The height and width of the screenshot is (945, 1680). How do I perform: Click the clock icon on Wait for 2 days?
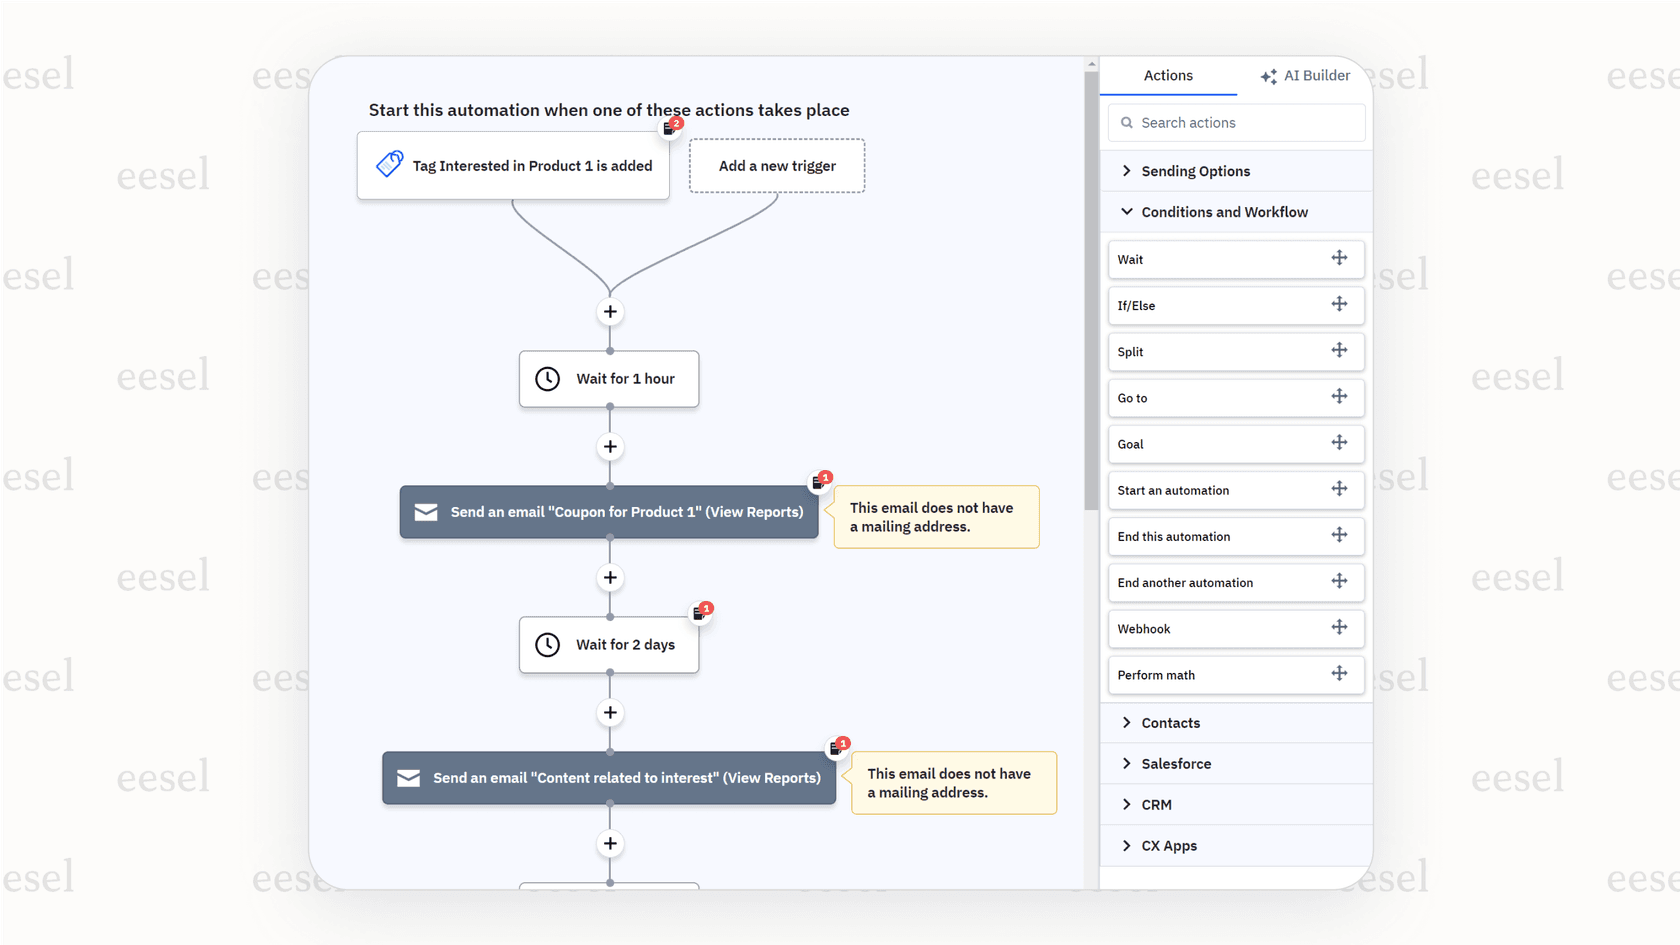point(547,645)
